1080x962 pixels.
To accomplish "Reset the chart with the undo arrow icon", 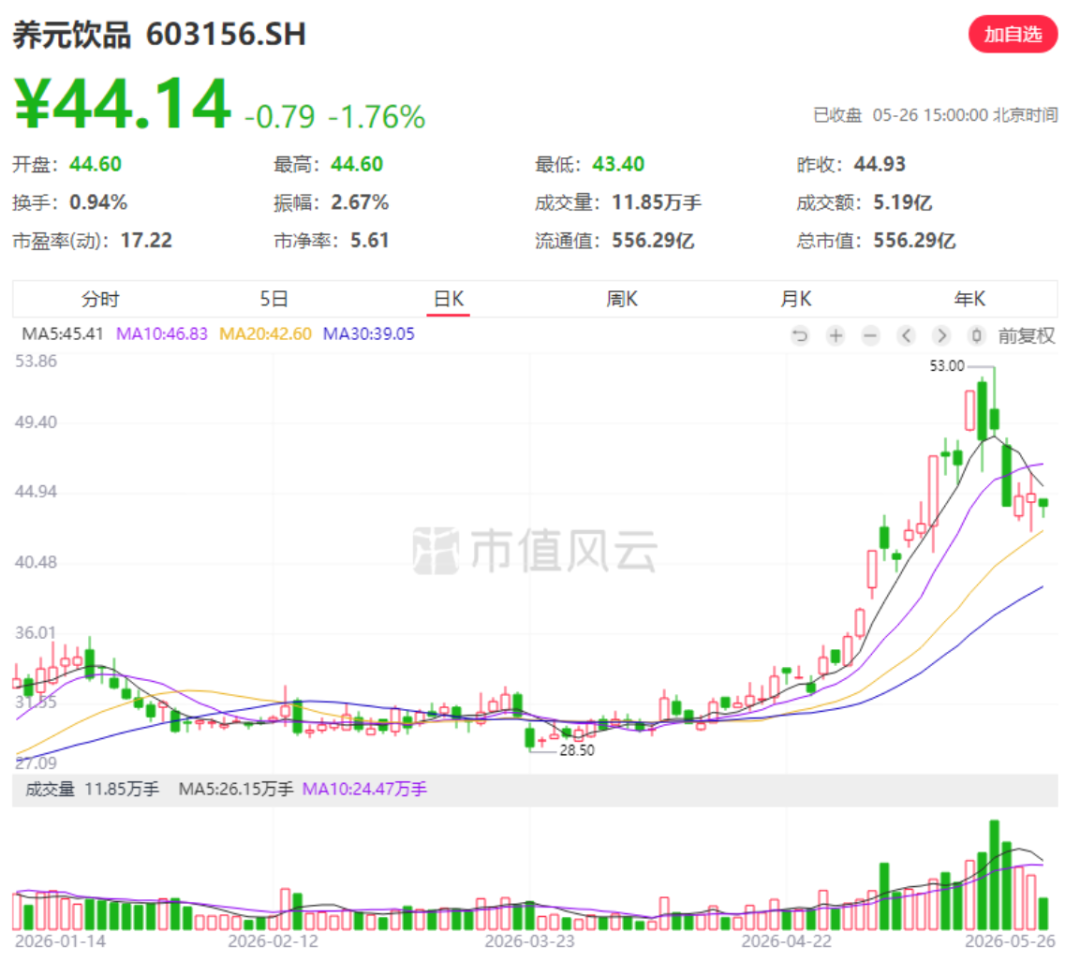I will pos(800,336).
